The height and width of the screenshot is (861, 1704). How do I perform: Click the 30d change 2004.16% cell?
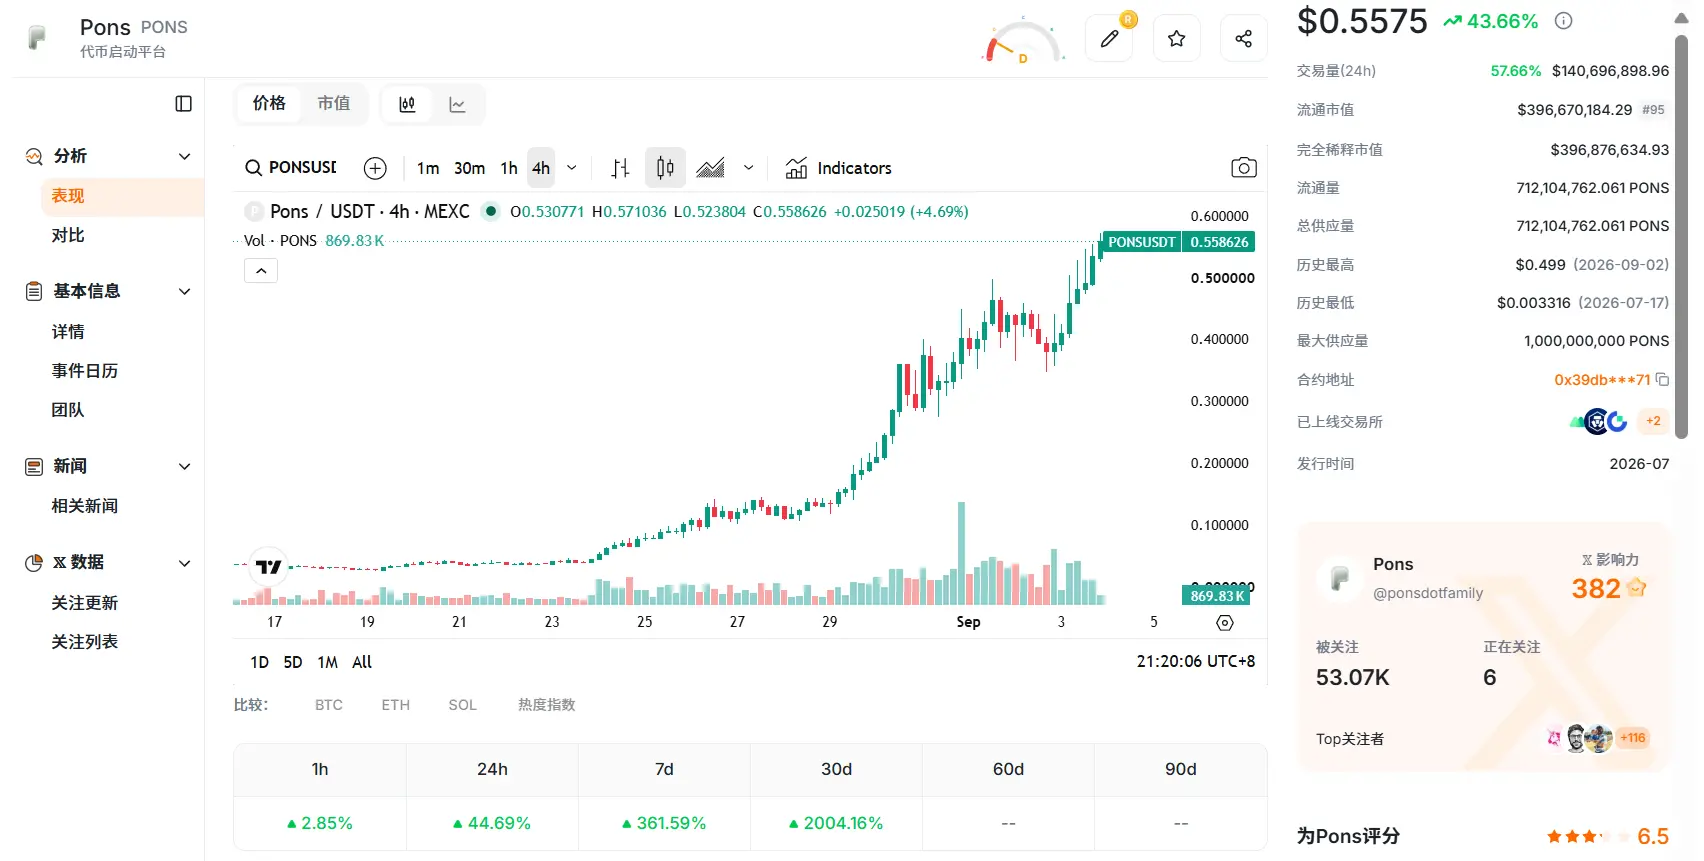tap(836, 824)
